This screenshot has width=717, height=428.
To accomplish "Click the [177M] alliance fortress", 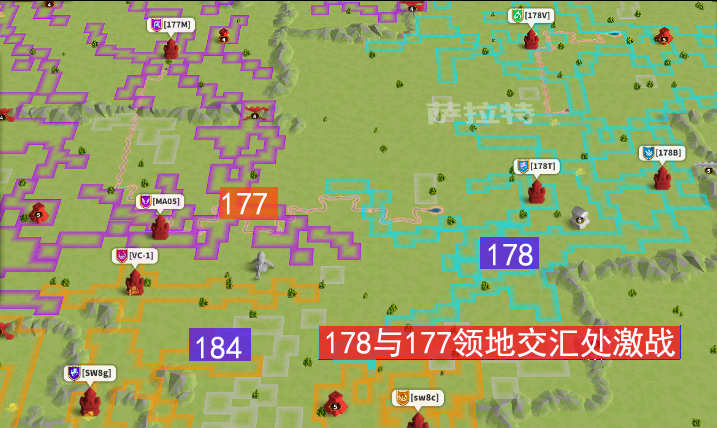I will (x=171, y=47).
